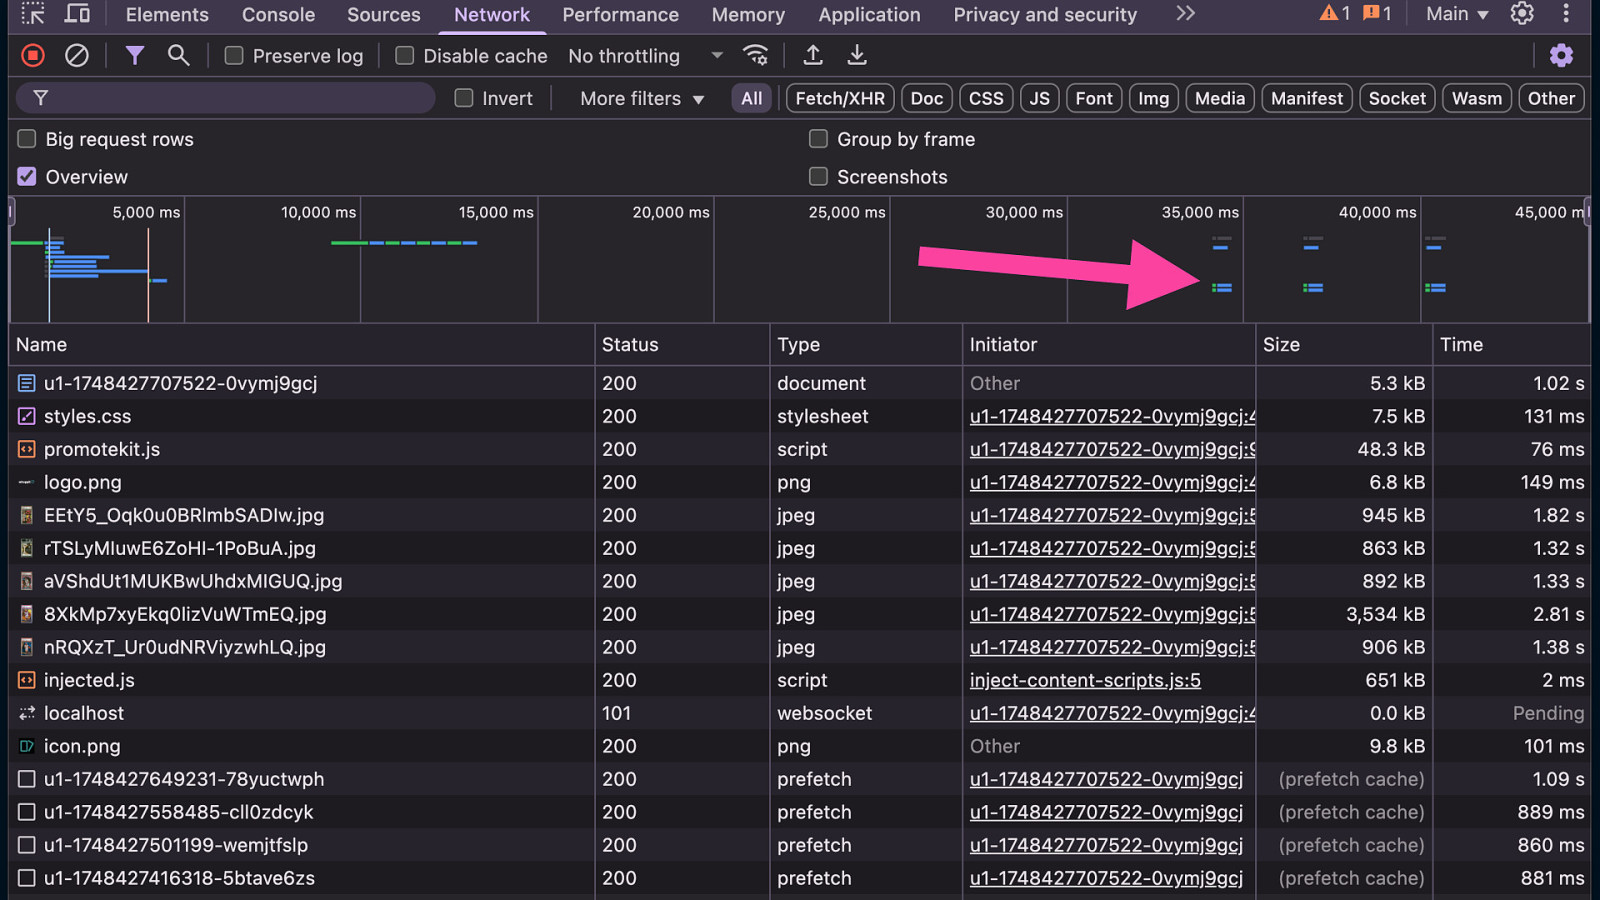Screen dimensions: 1600x900
Task: Filter requests by Fetch/XHR
Action: pyautogui.click(x=839, y=98)
